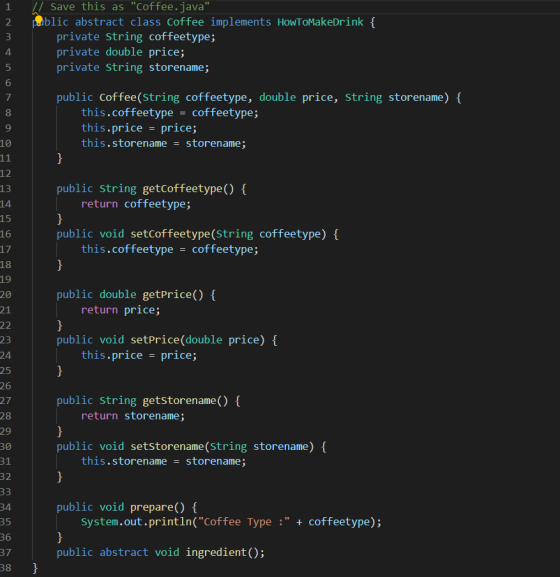The image size is (560, 577).
Task: Click the setStorename method name
Action: coord(167,446)
